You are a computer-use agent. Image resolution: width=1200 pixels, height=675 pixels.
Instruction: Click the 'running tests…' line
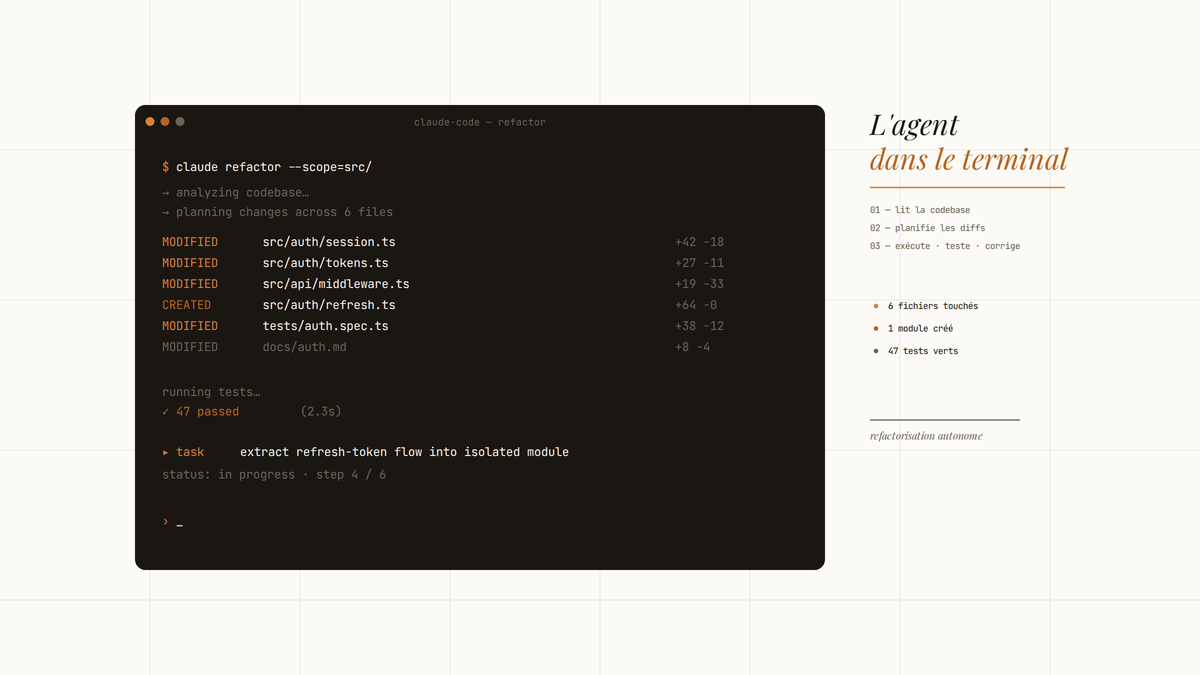[x=211, y=392]
